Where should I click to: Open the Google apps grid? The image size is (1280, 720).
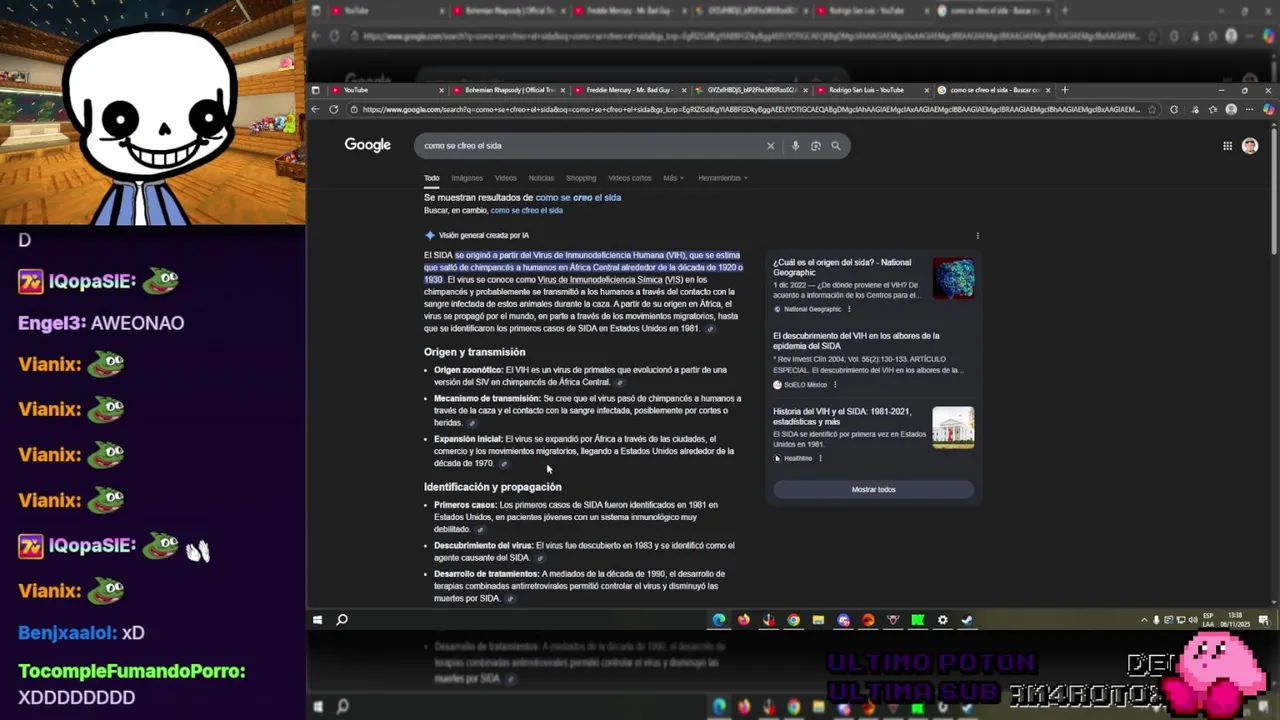(1227, 146)
